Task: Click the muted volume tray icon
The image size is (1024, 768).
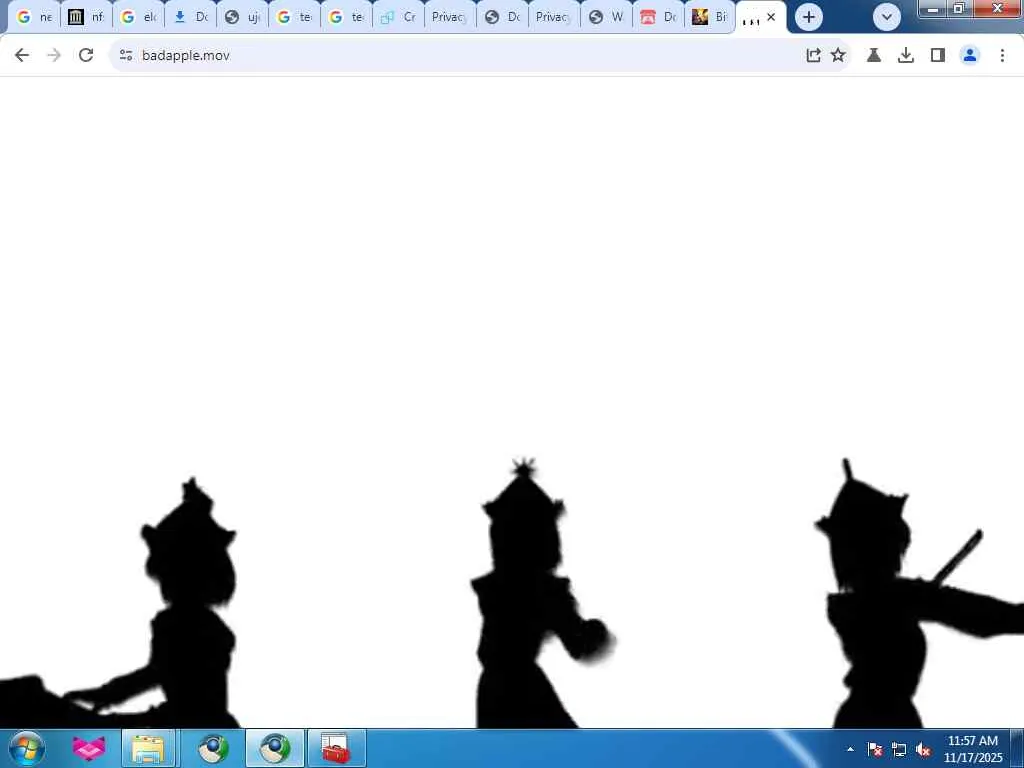Action: tap(923, 750)
